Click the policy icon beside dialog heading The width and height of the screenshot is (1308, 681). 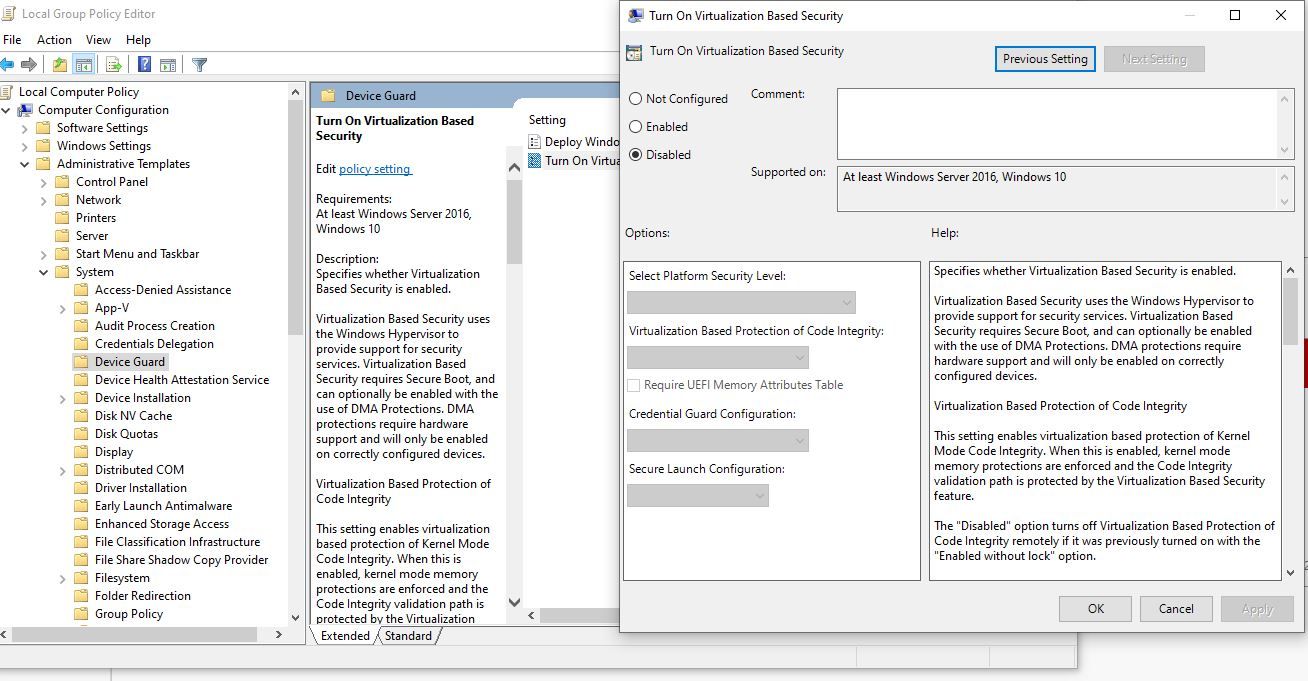(634, 53)
